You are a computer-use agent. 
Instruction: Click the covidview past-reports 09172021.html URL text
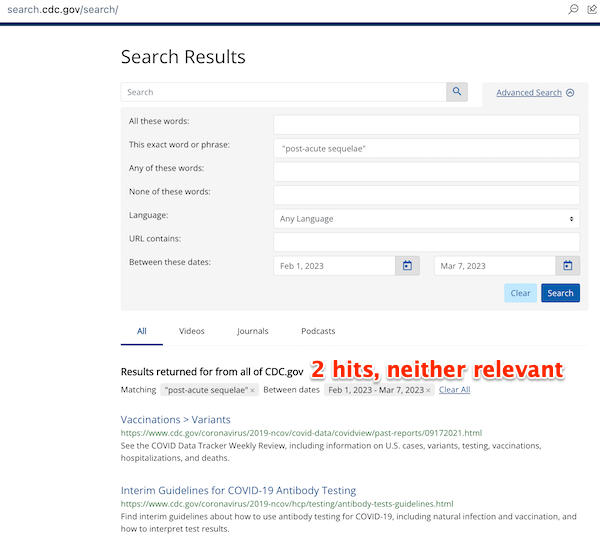pyautogui.click(x=301, y=433)
